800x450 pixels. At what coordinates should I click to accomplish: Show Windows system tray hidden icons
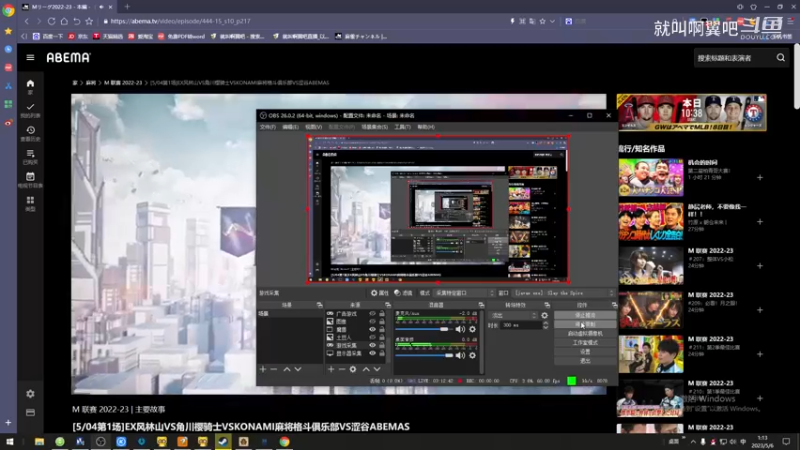pos(693,442)
